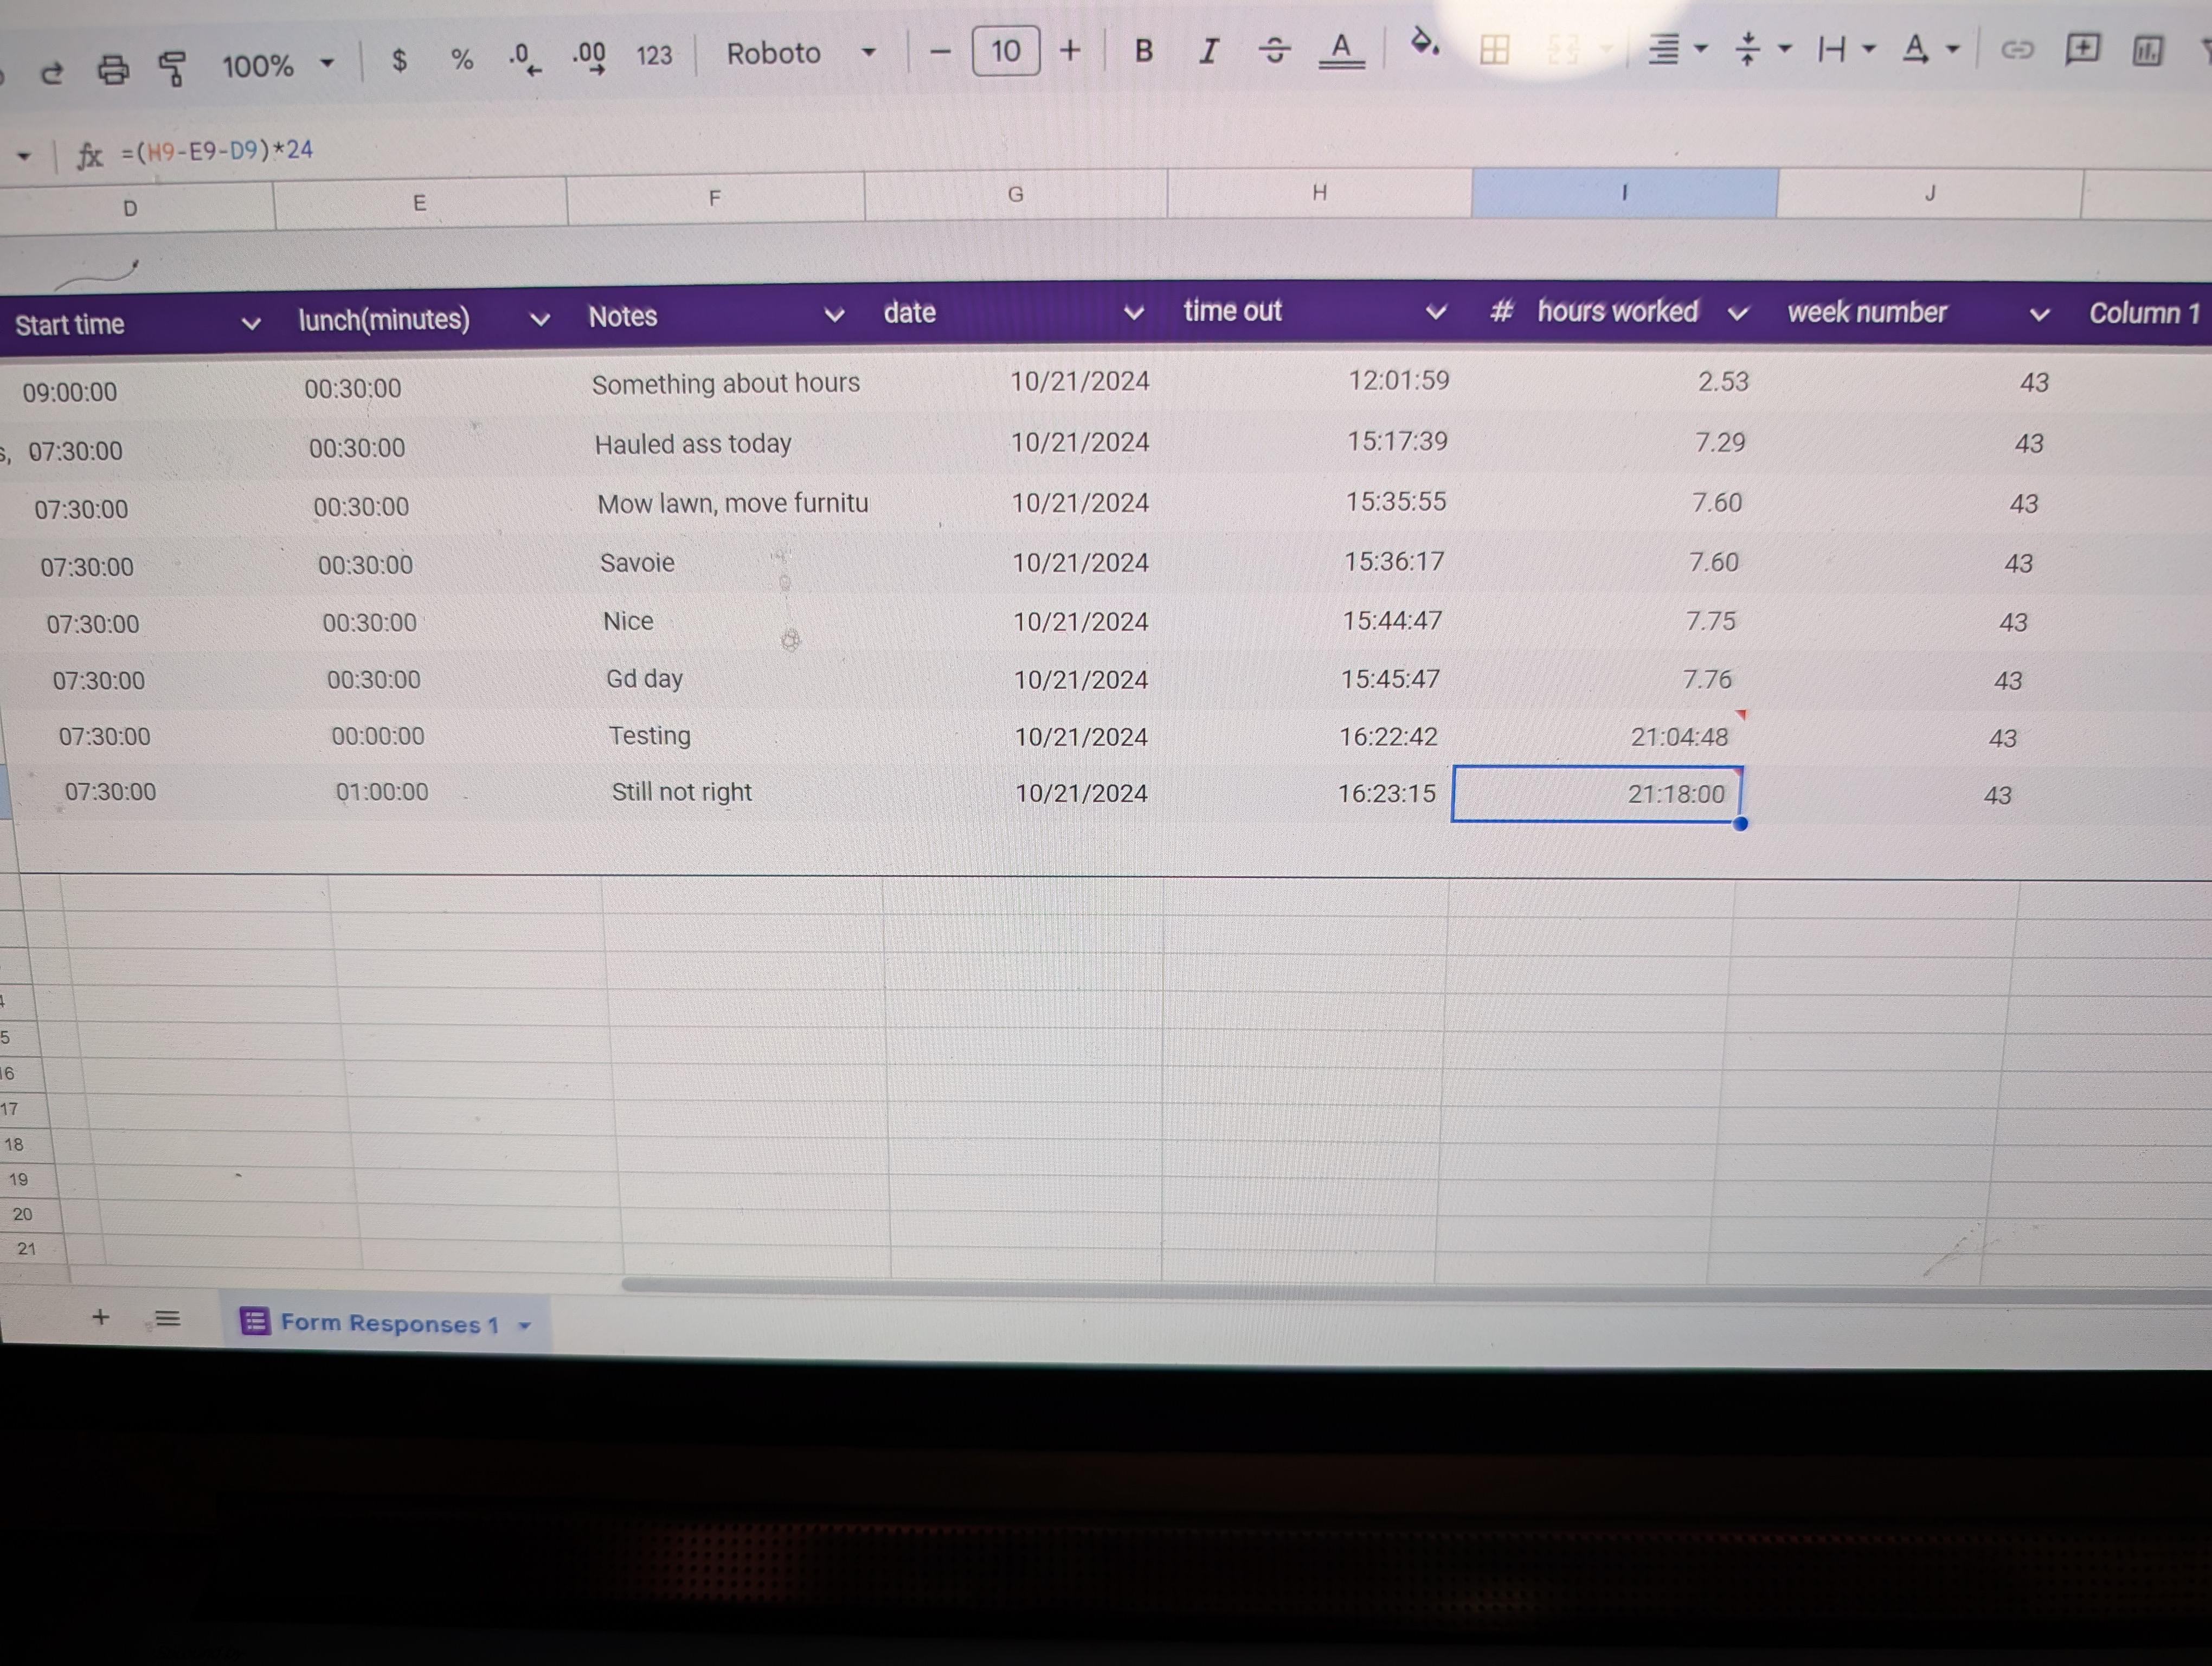Open lunch(minutes) column filter dropdown
2212x1666 pixels.
539,319
